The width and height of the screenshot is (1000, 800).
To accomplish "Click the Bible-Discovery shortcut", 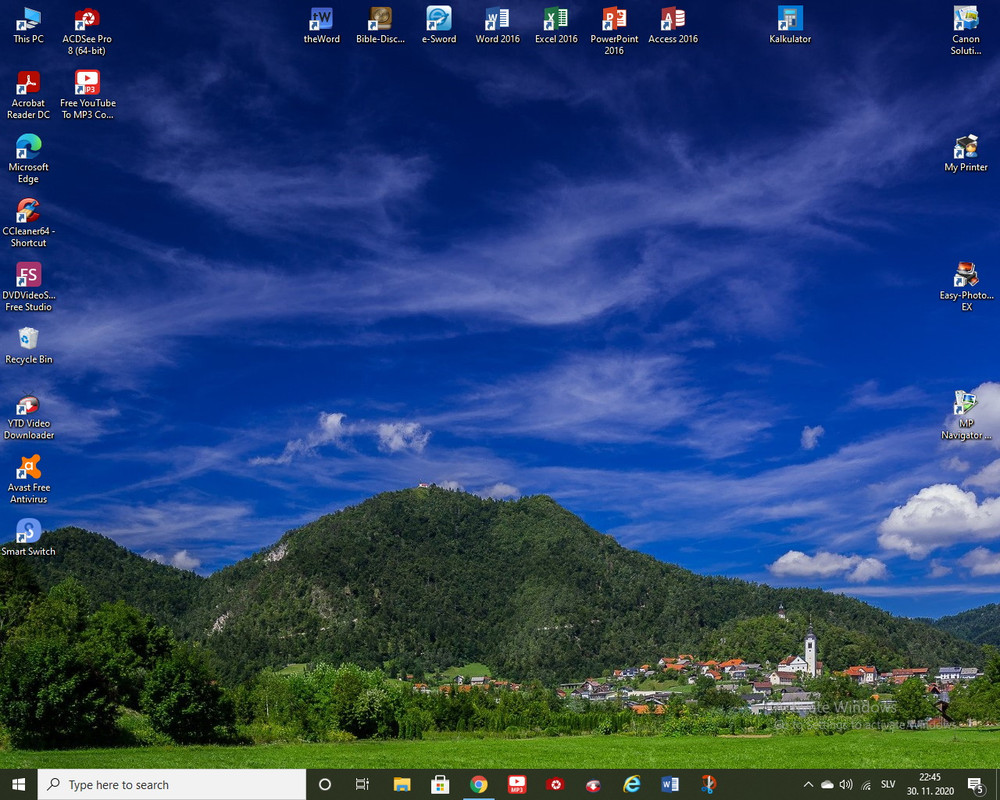I will (380, 26).
